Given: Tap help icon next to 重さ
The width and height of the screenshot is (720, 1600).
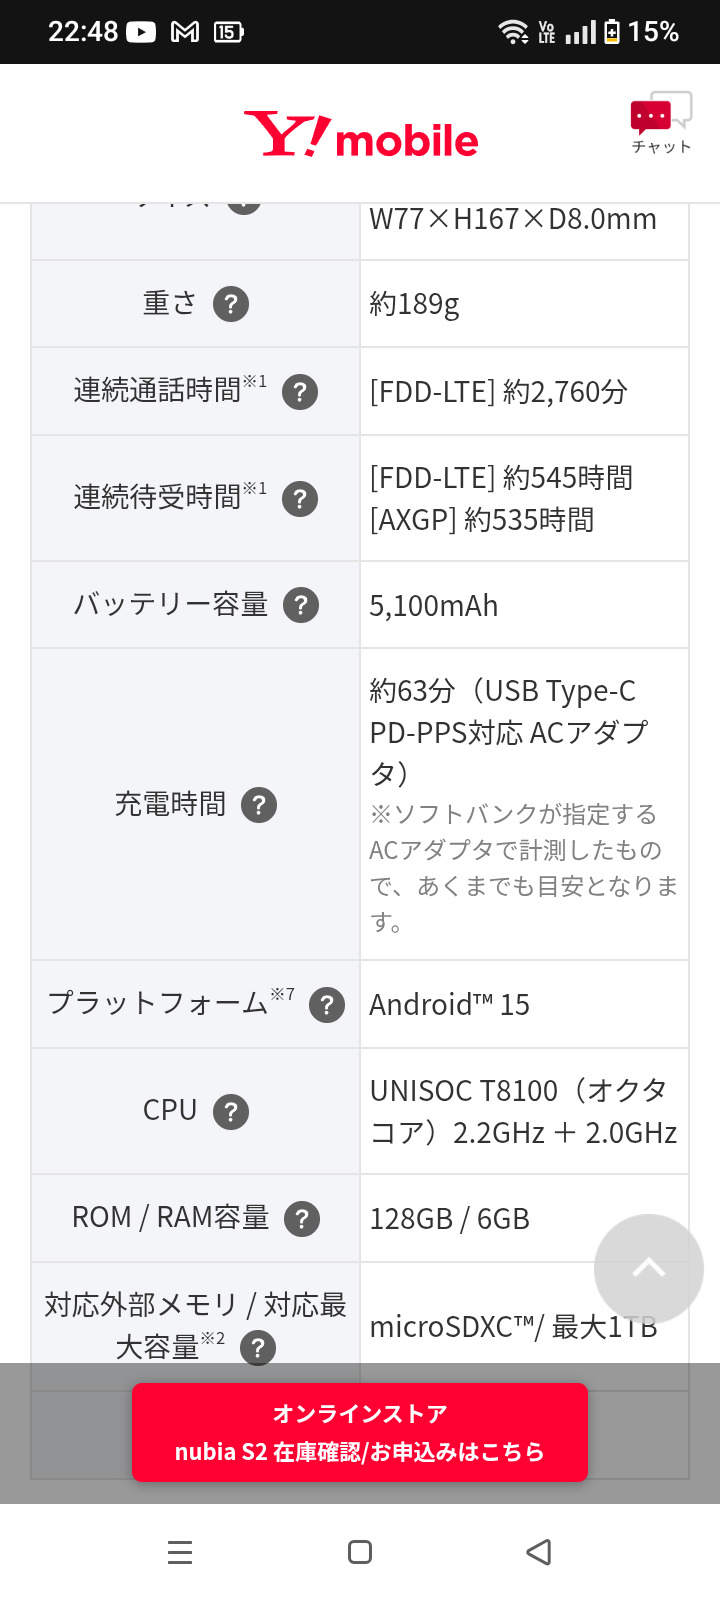Looking at the screenshot, I should coord(231,304).
